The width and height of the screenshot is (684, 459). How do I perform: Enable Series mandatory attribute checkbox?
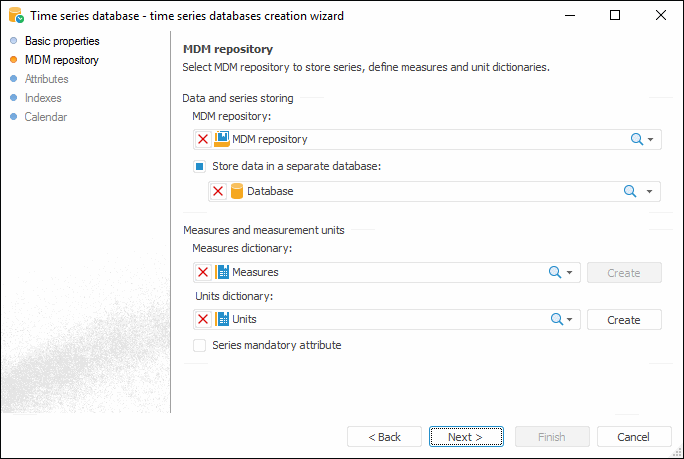200,346
